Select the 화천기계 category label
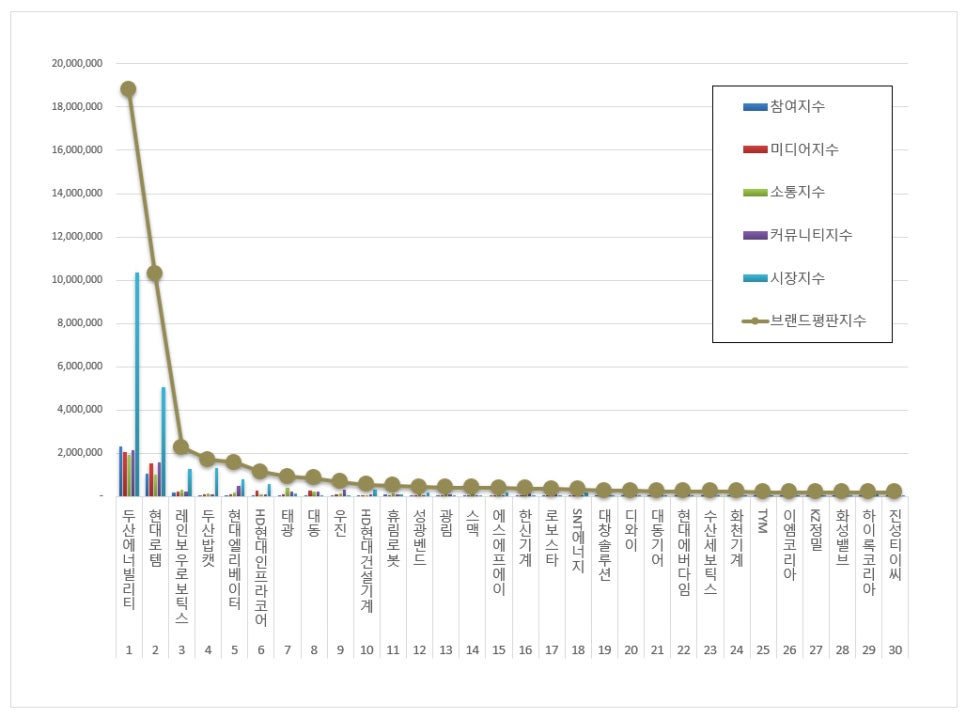966x719 pixels. point(737,538)
